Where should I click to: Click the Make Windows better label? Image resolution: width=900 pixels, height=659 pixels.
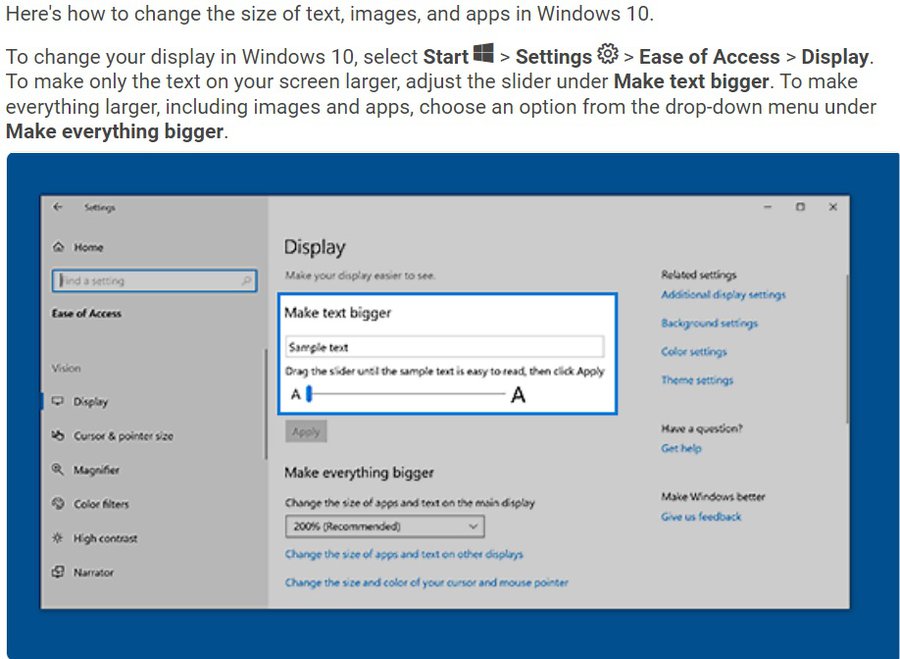point(713,497)
